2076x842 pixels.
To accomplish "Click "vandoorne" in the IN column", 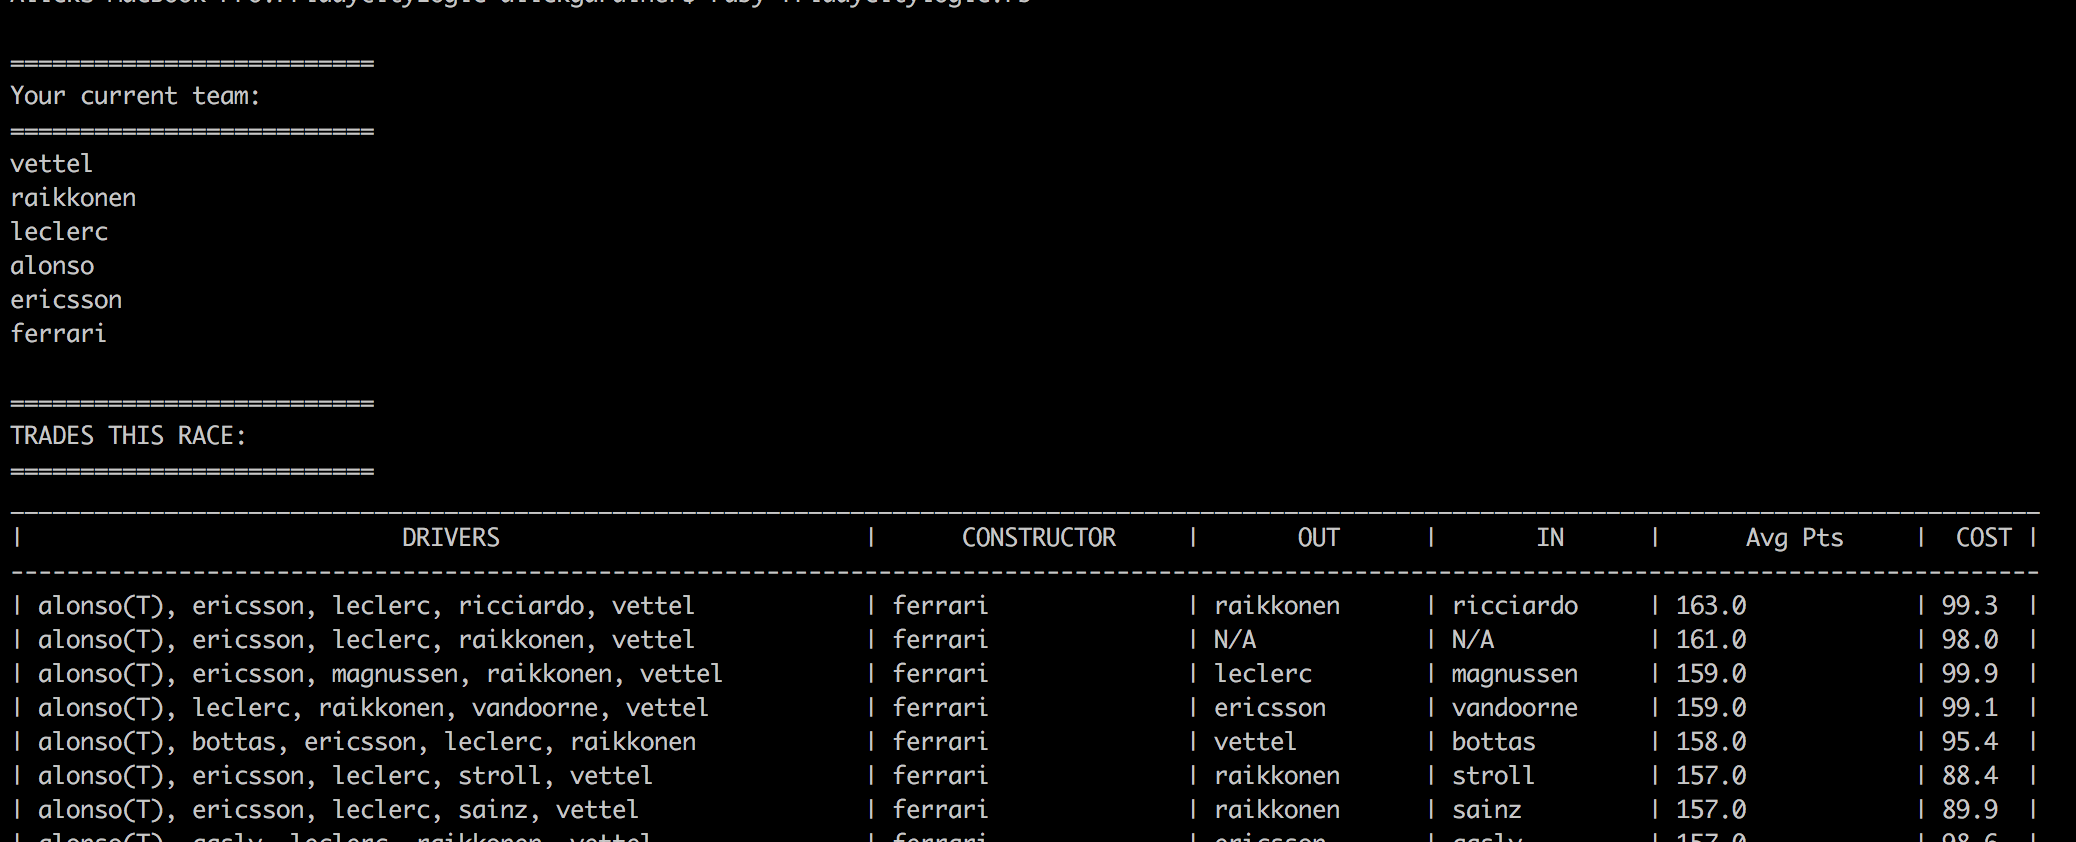I will point(1515,708).
